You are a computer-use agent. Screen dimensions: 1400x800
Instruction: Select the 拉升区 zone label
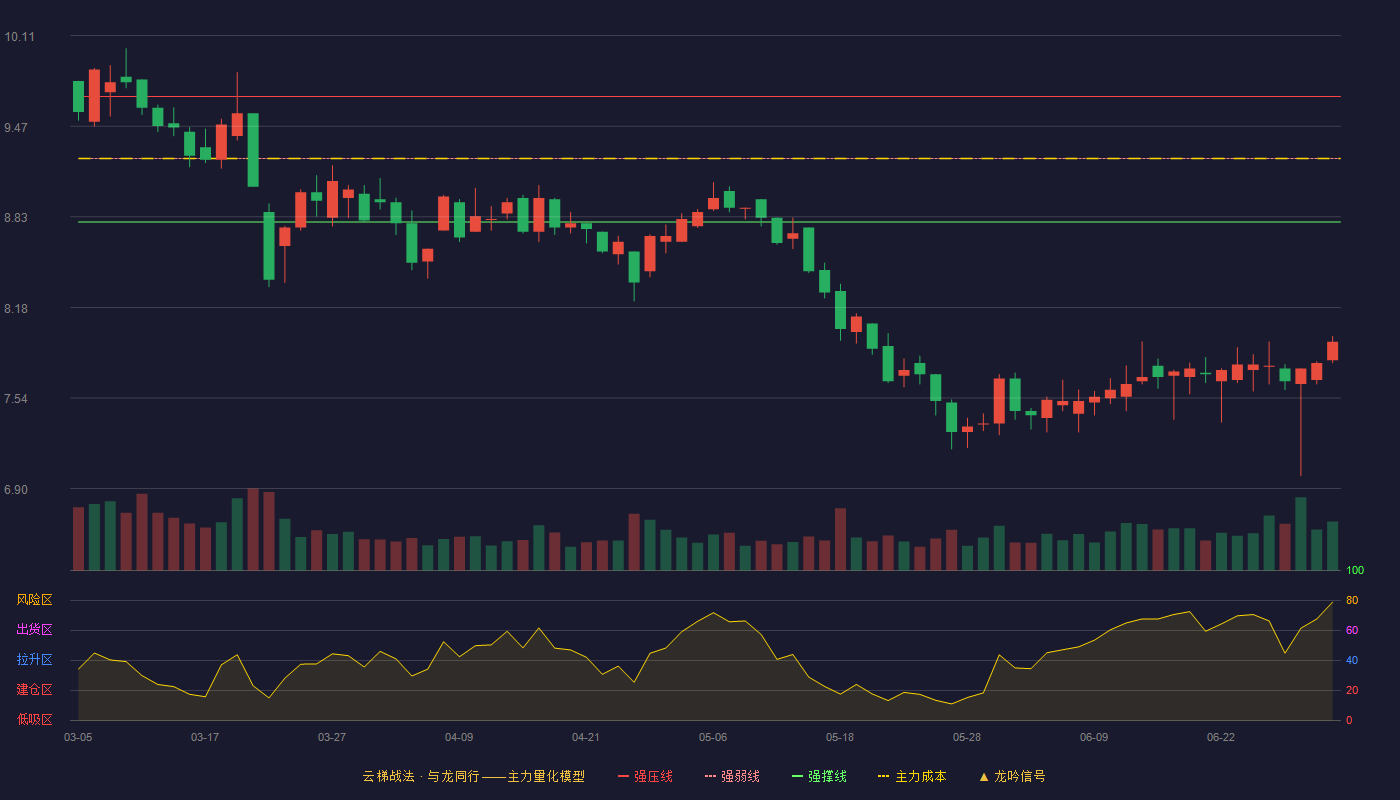(x=35, y=660)
